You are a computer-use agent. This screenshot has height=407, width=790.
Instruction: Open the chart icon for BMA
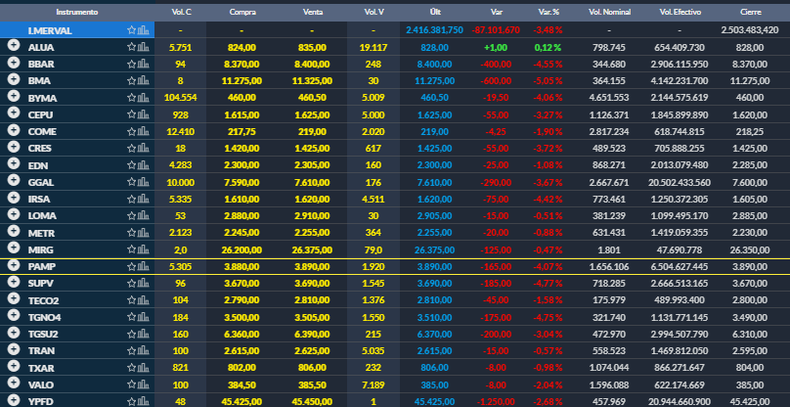[x=144, y=81]
